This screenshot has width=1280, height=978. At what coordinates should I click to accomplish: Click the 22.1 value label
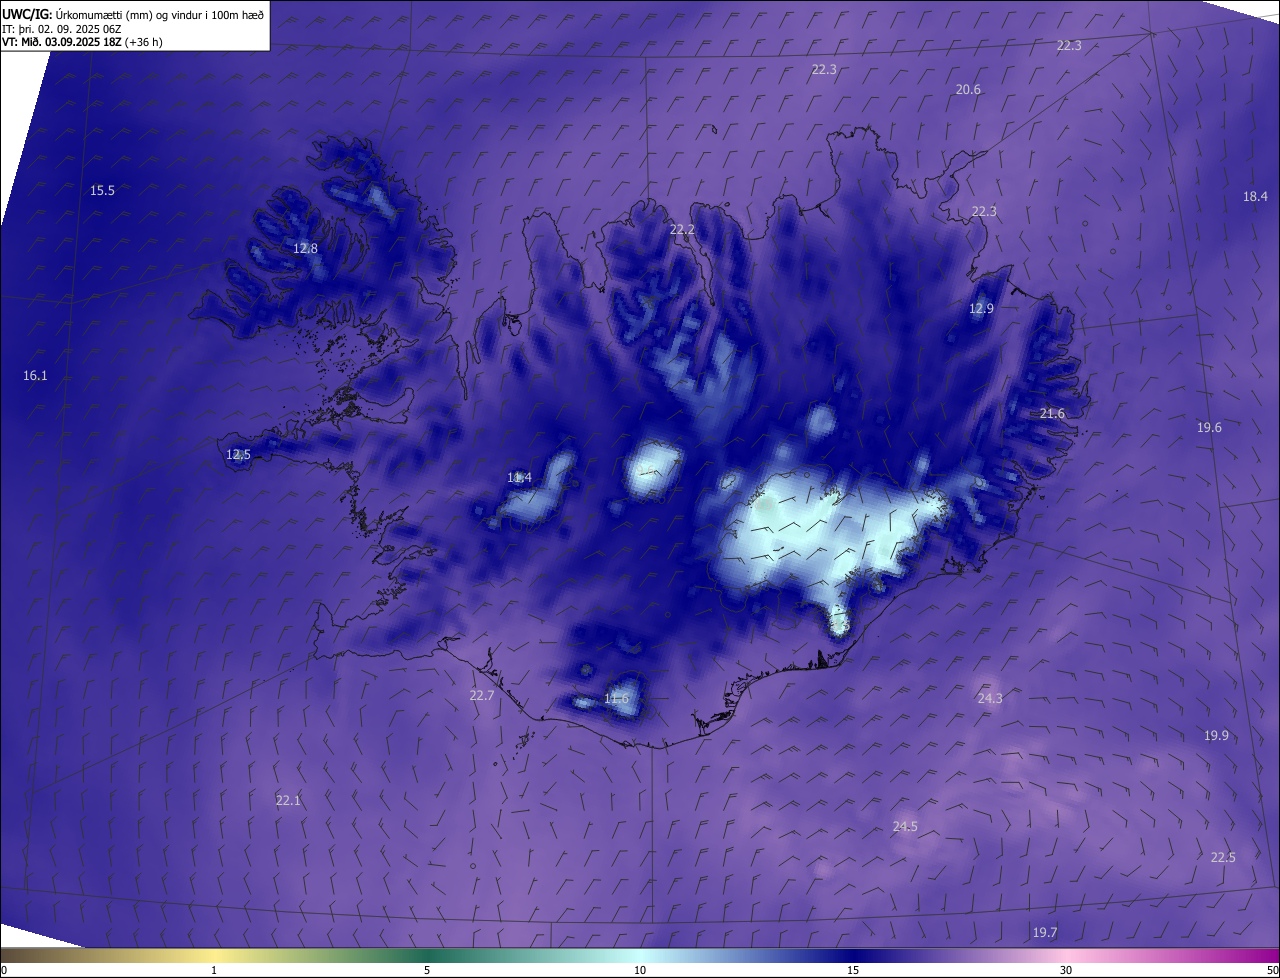pos(288,801)
